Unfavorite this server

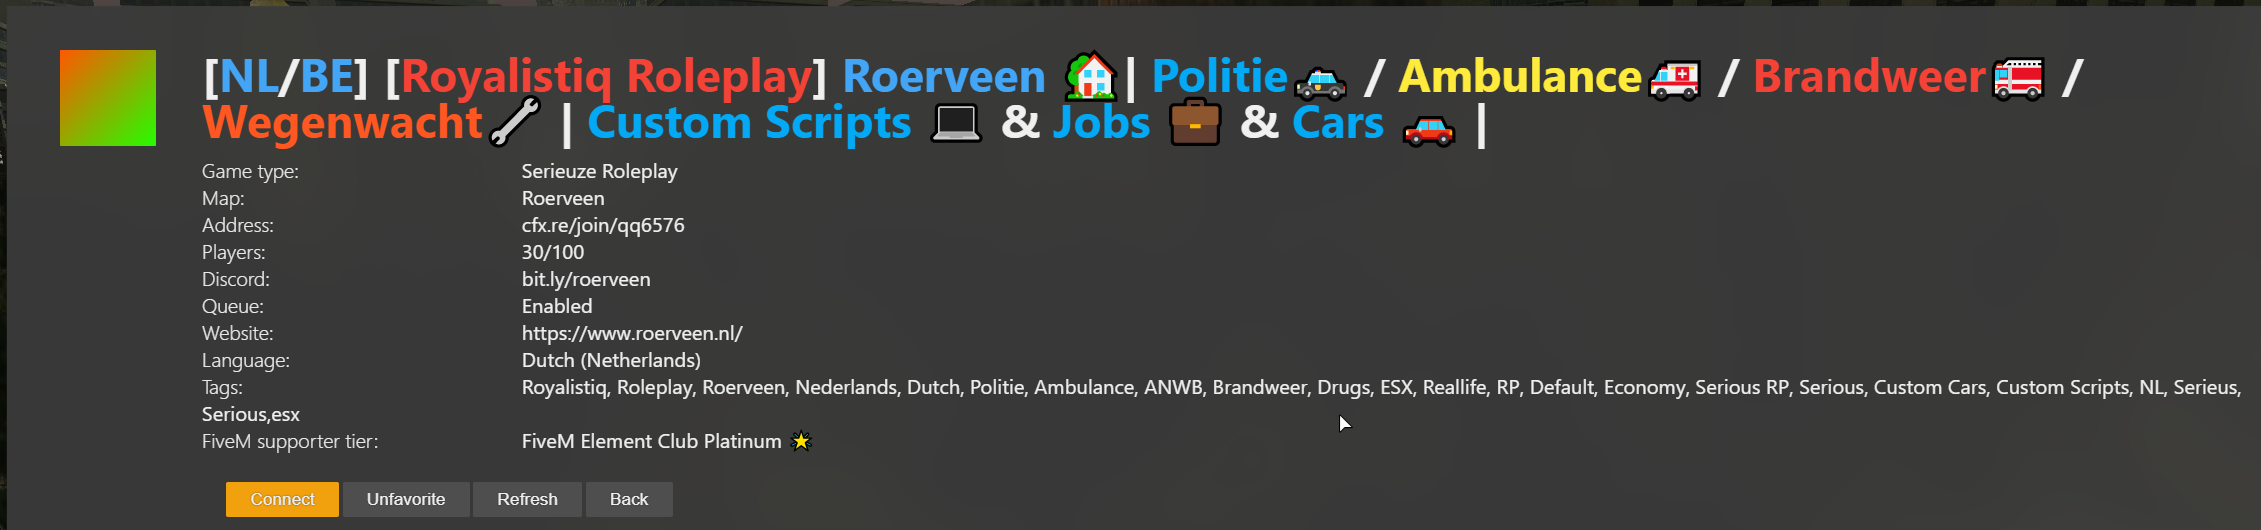point(406,499)
